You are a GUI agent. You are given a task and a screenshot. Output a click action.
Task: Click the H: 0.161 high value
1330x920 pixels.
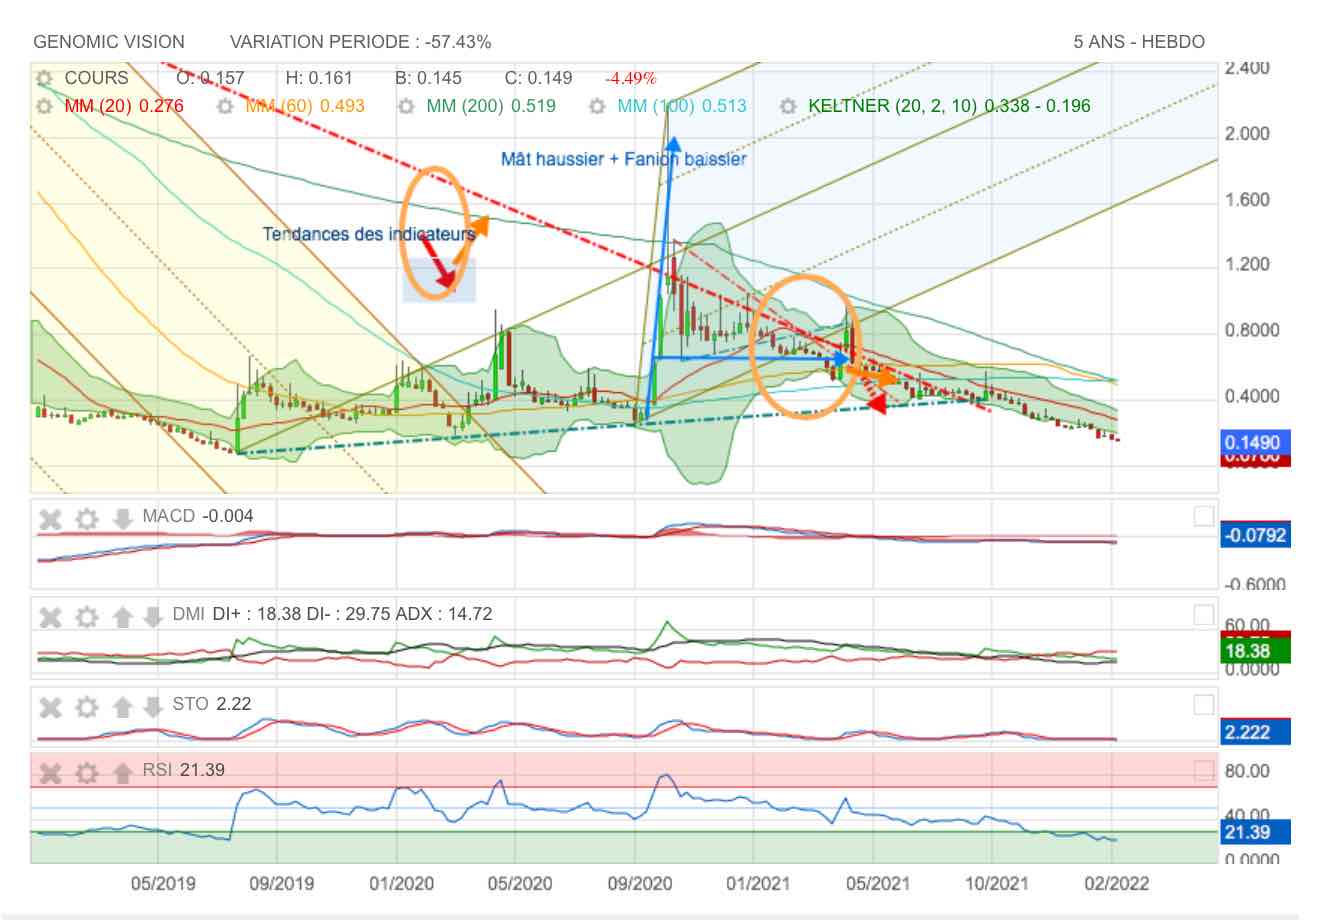pyautogui.click(x=319, y=78)
